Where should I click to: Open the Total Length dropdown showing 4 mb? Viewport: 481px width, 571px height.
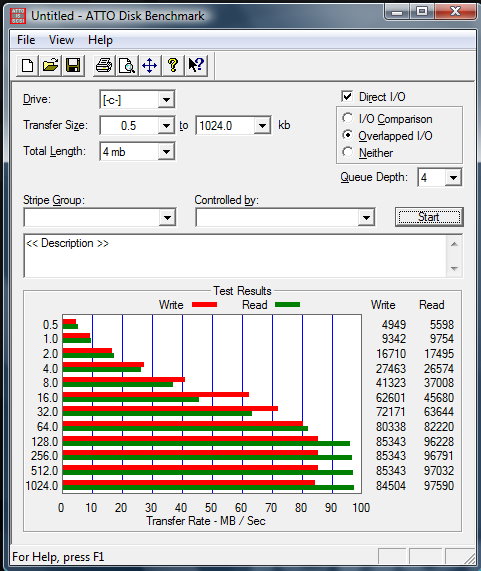click(166, 151)
